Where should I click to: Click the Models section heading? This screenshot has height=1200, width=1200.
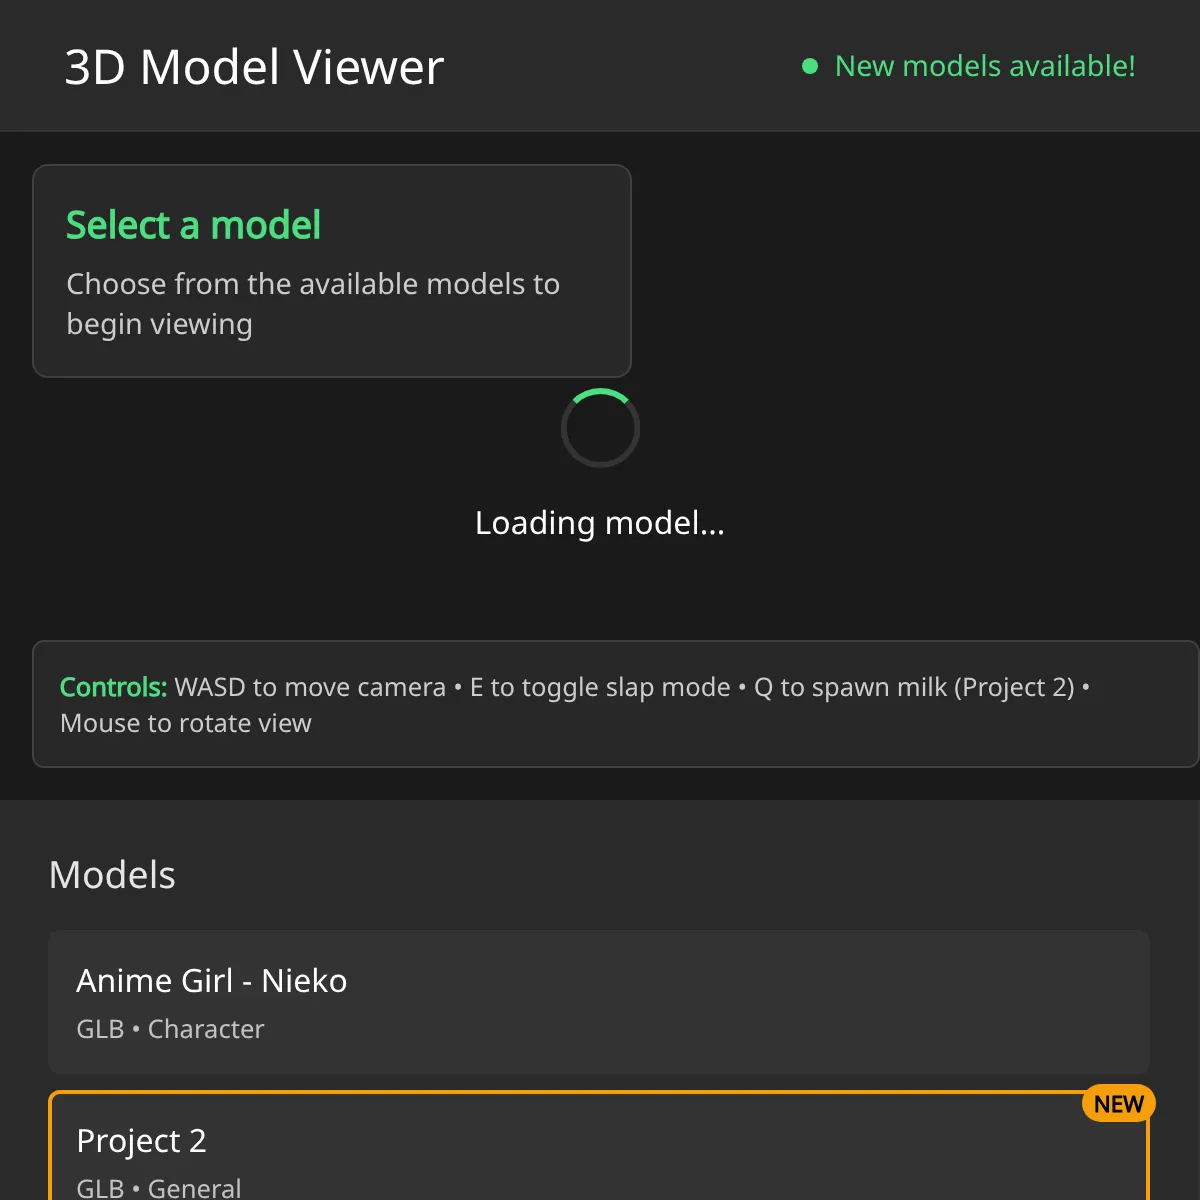tap(112, 875)
